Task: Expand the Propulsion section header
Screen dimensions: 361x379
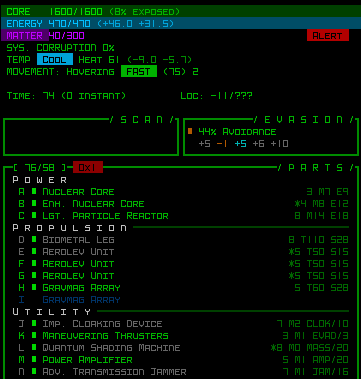Action: pos(70,228)
